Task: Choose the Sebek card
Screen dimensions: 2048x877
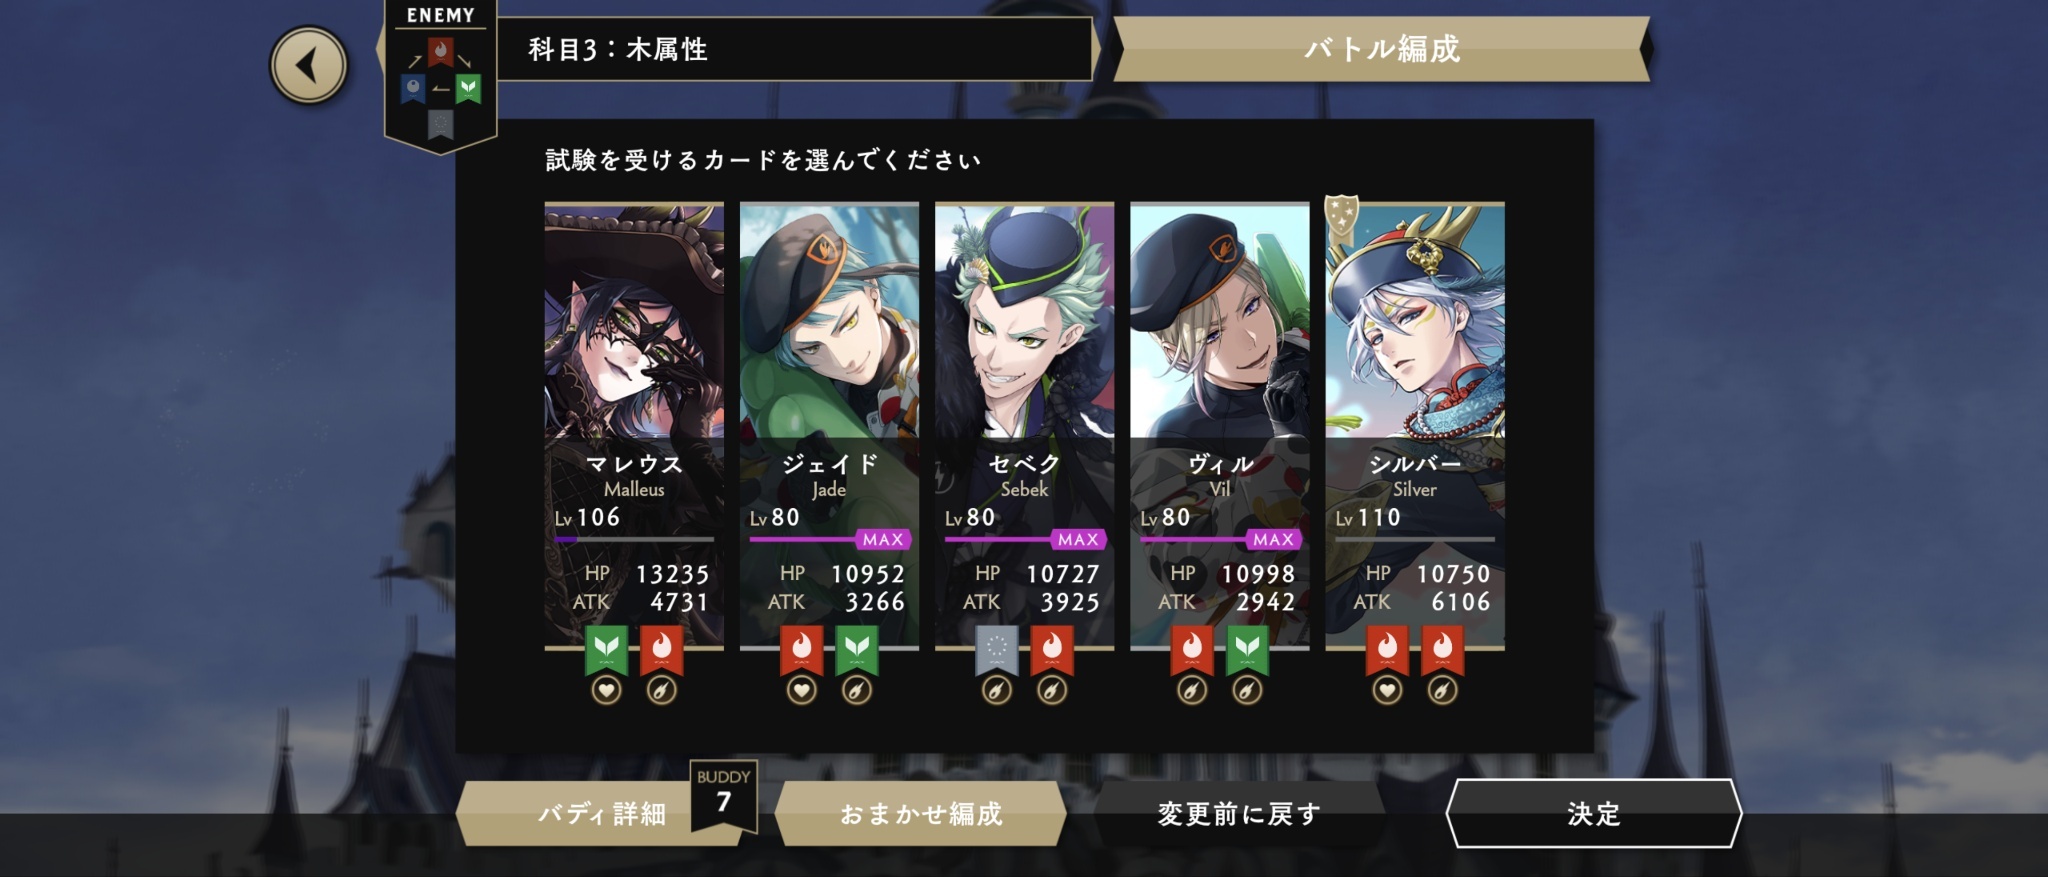Action: point(1024,427)
